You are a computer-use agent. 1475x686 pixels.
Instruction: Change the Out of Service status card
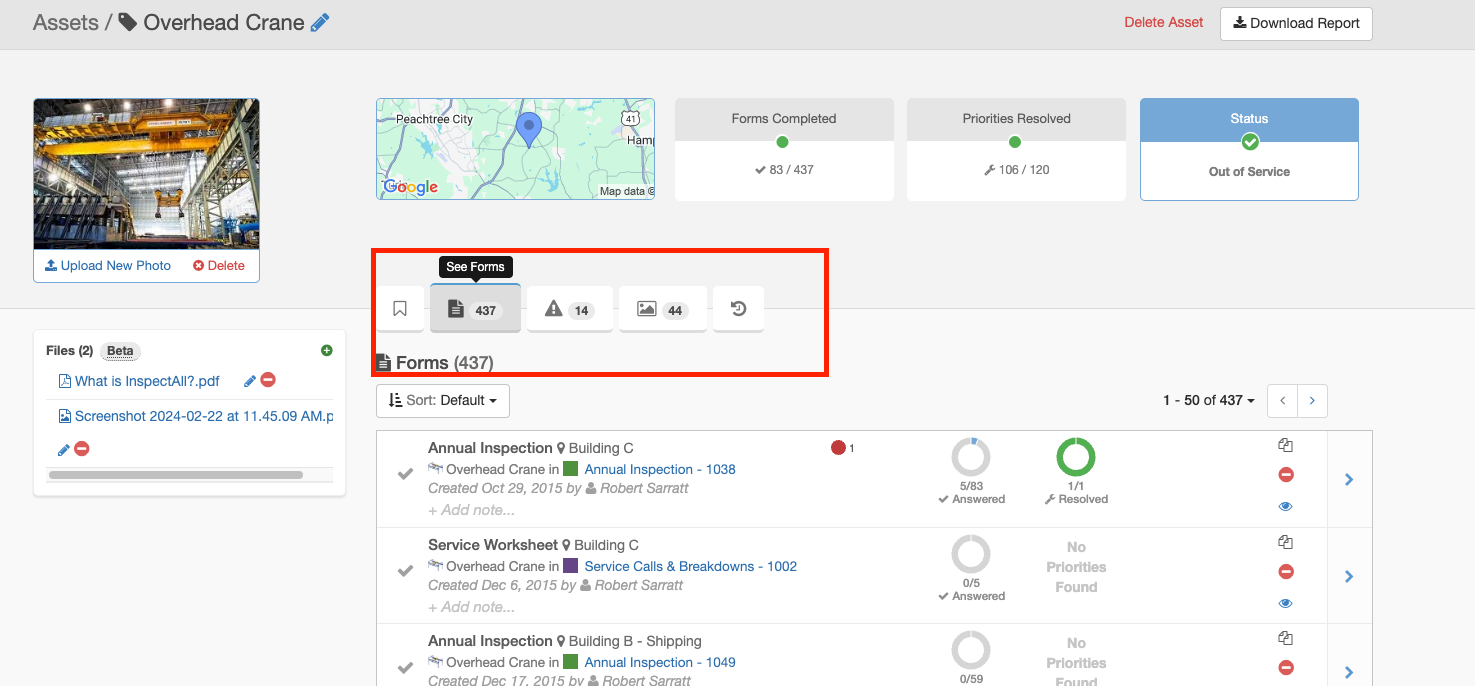pos(1249,149)
